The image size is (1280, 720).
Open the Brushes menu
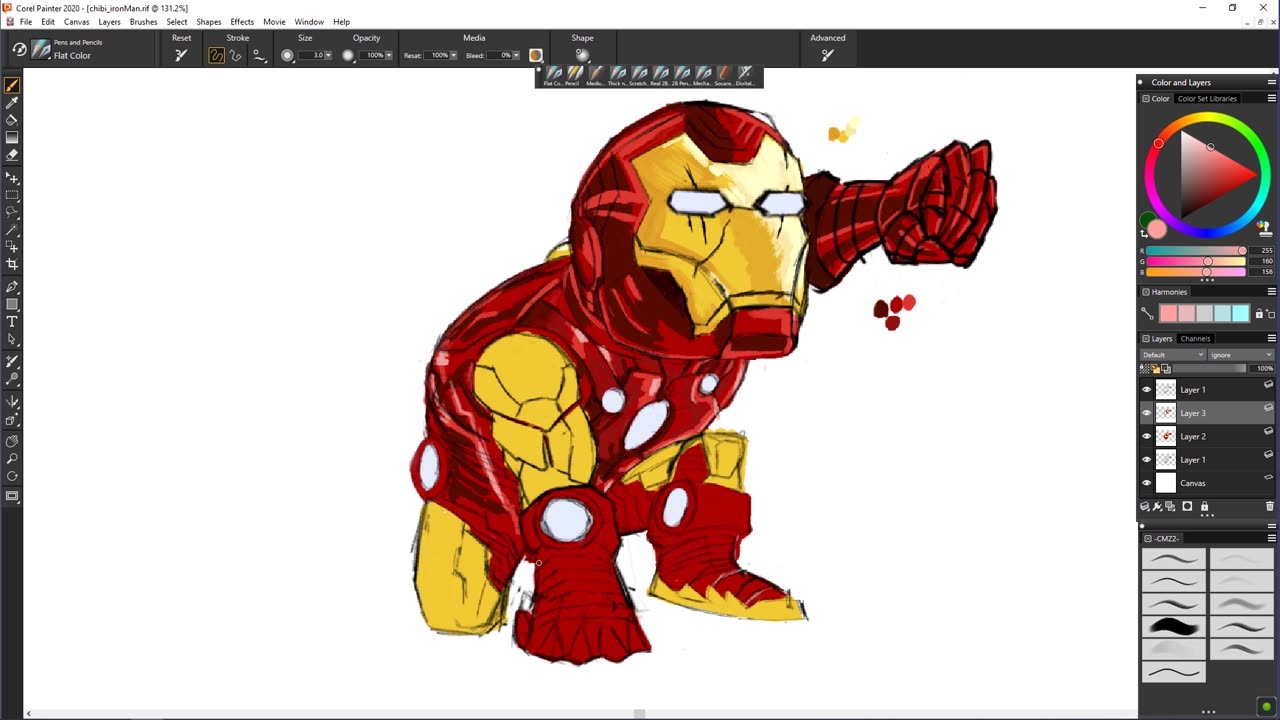[143, 21]
